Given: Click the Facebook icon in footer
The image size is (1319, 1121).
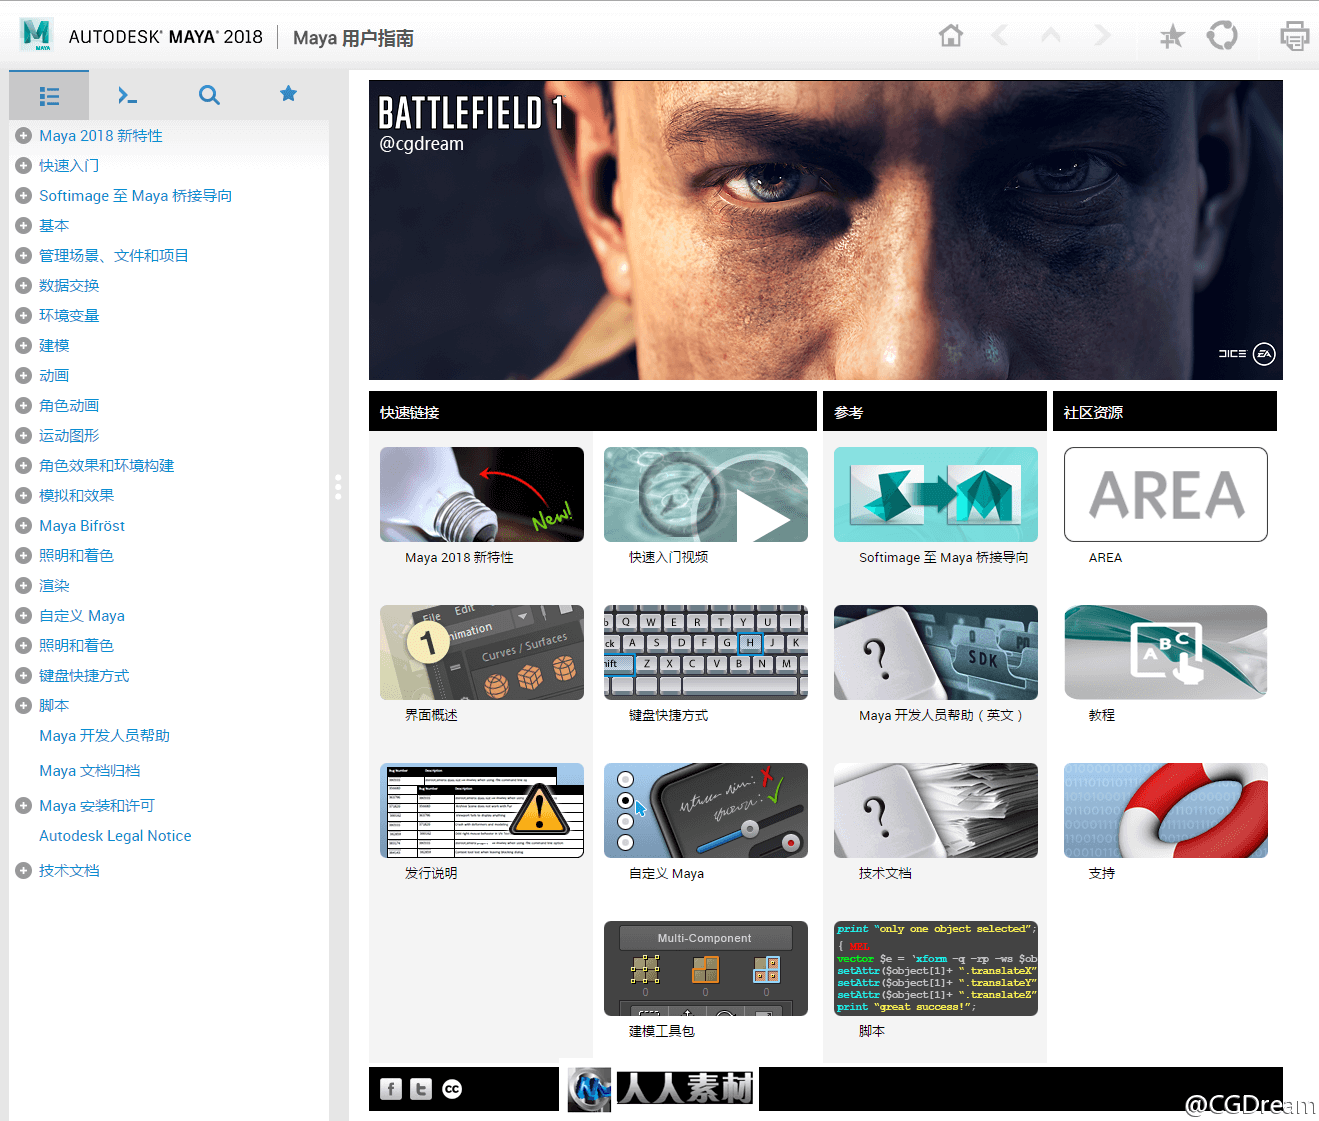Looking at the screenshot, I should coord(391,1089).
